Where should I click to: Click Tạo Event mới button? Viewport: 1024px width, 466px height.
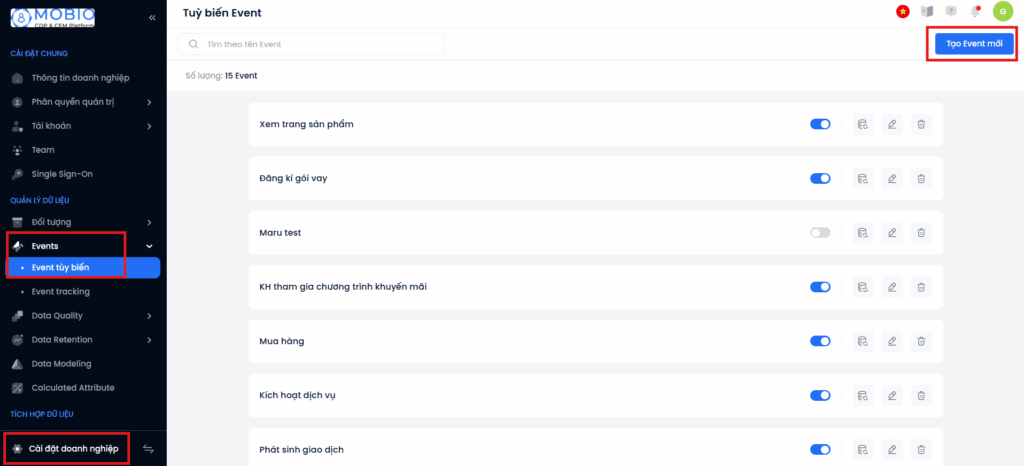pyautogui.click(x=974, y=43)
